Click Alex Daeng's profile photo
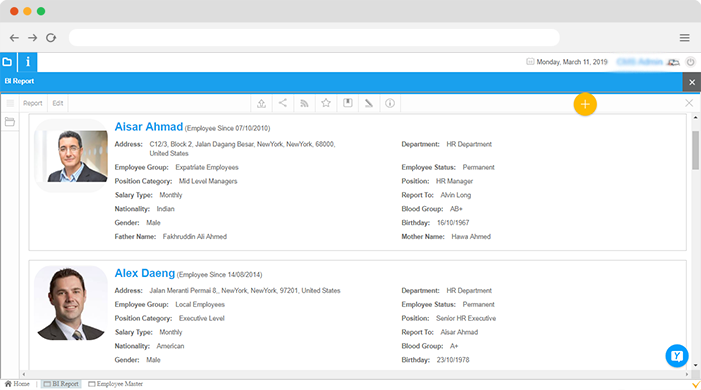The image size is (701, 390). [71, 303]
